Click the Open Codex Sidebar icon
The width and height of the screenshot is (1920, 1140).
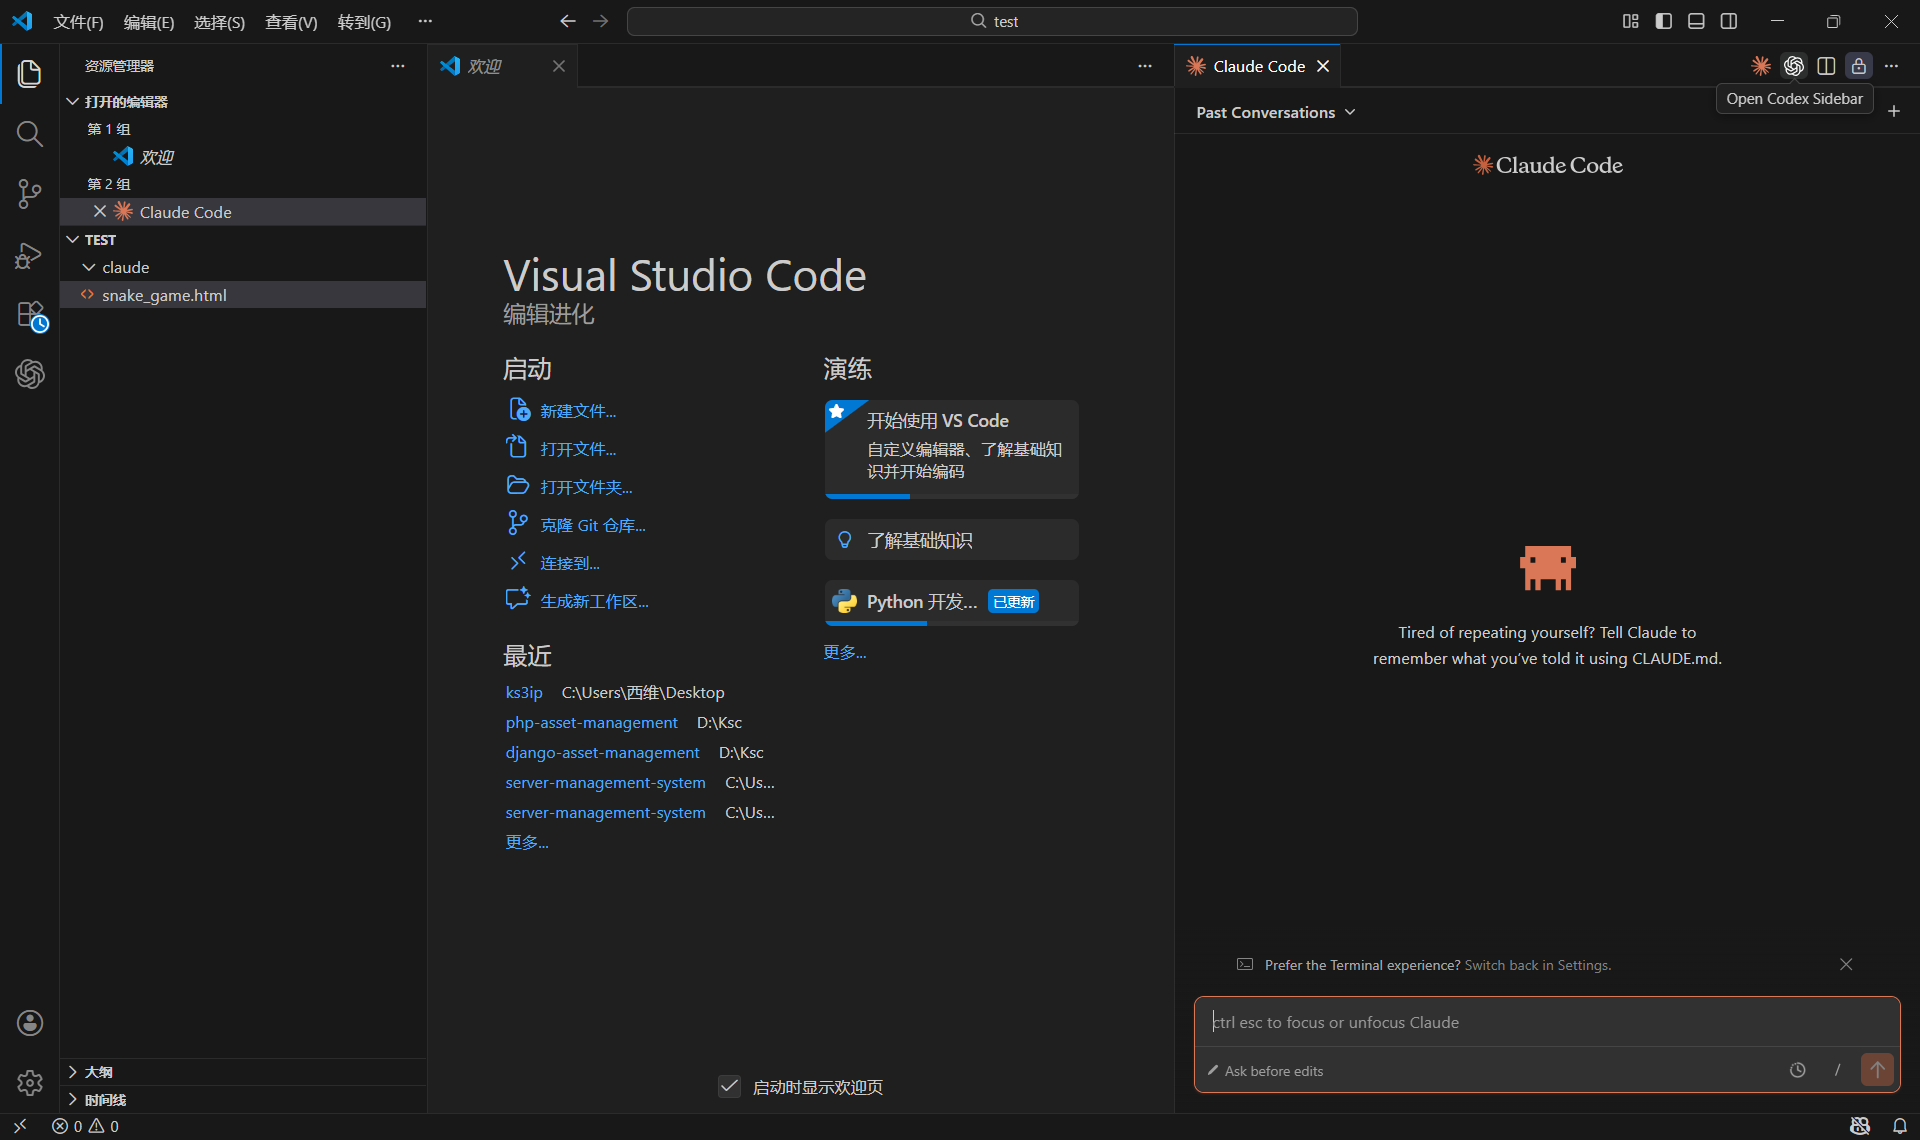coord(1793,66)
